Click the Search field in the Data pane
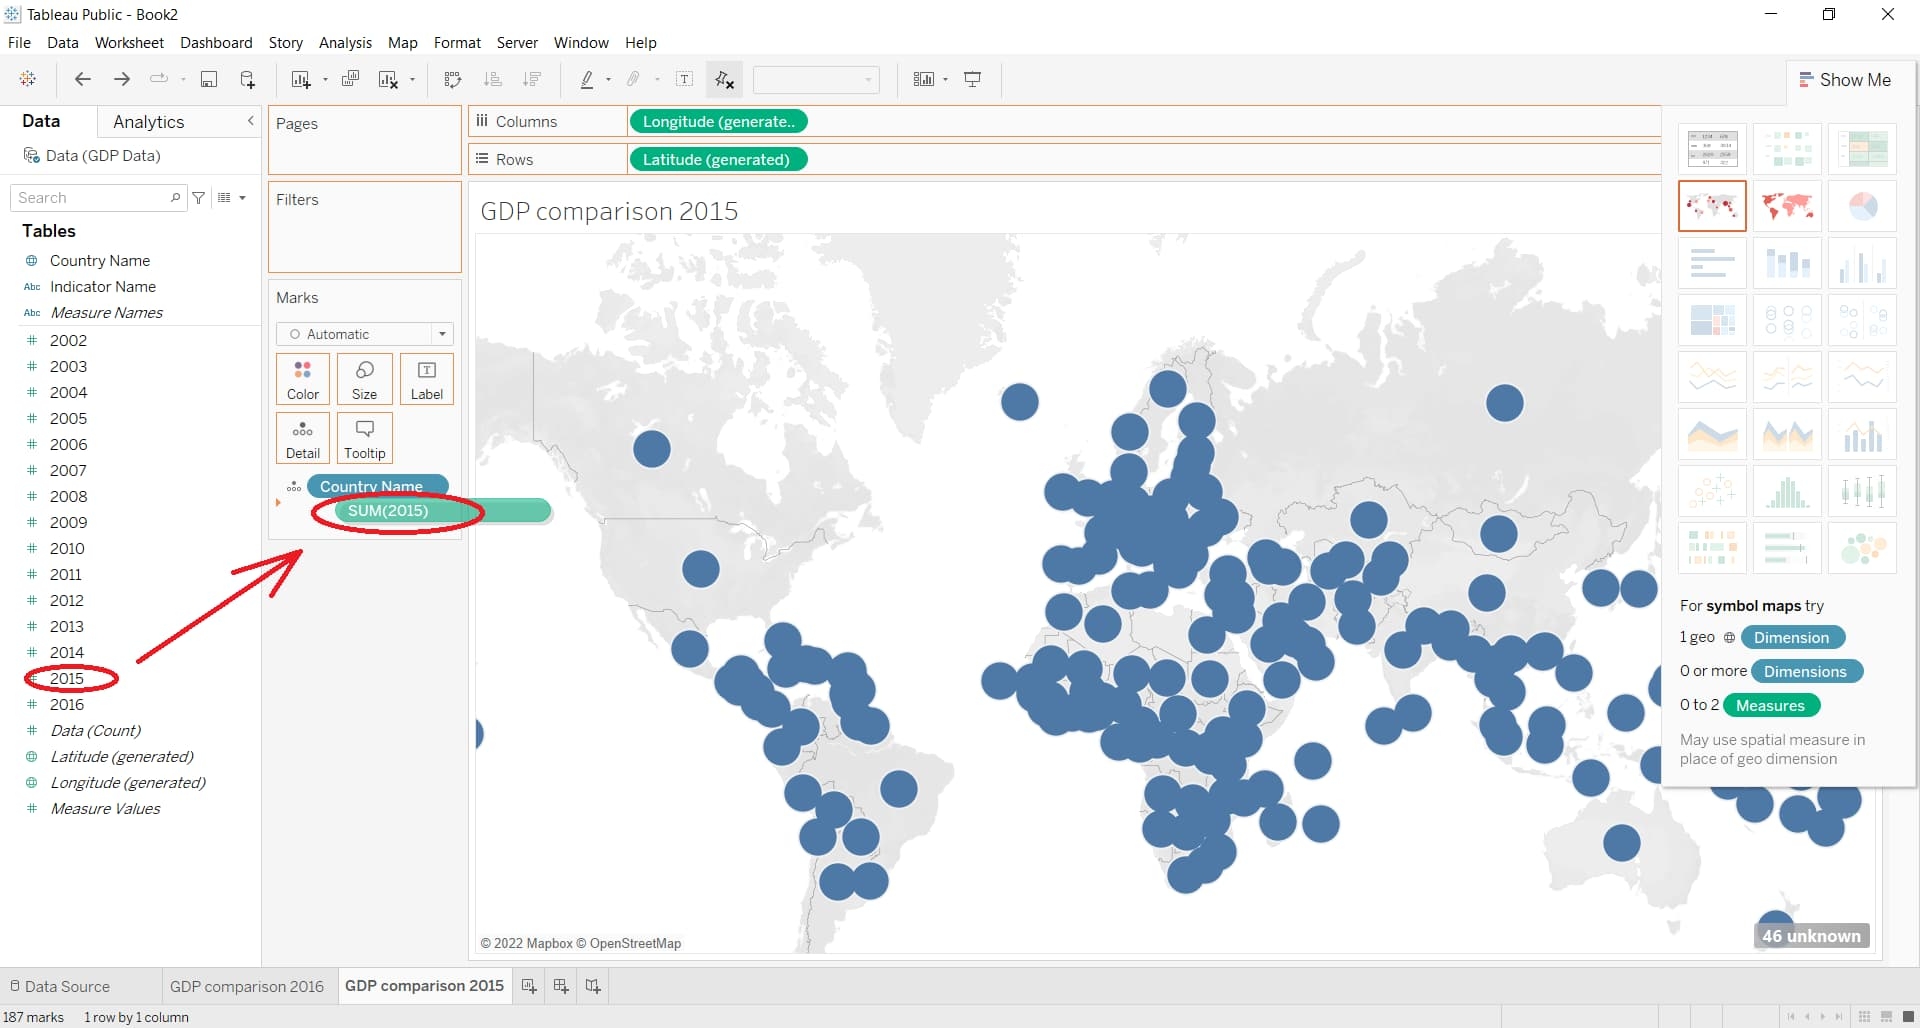 pyautogui.click(x=92, y=198)
